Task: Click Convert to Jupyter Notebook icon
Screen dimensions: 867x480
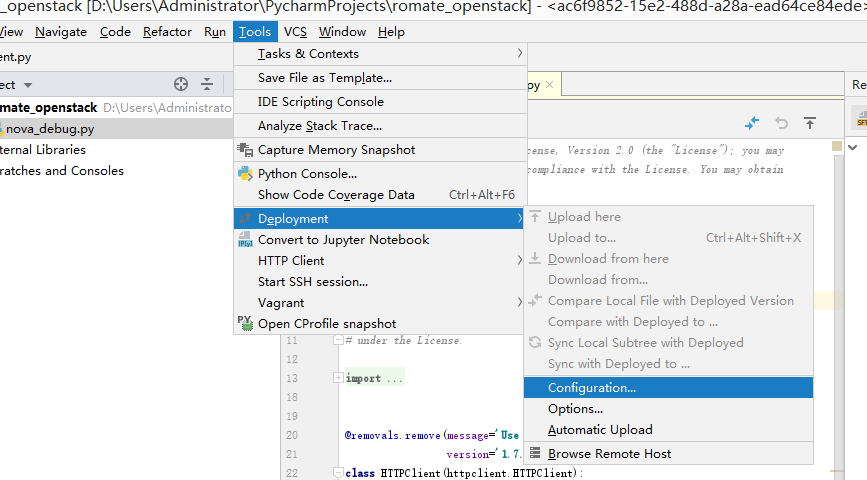Action: coord(245,239)
